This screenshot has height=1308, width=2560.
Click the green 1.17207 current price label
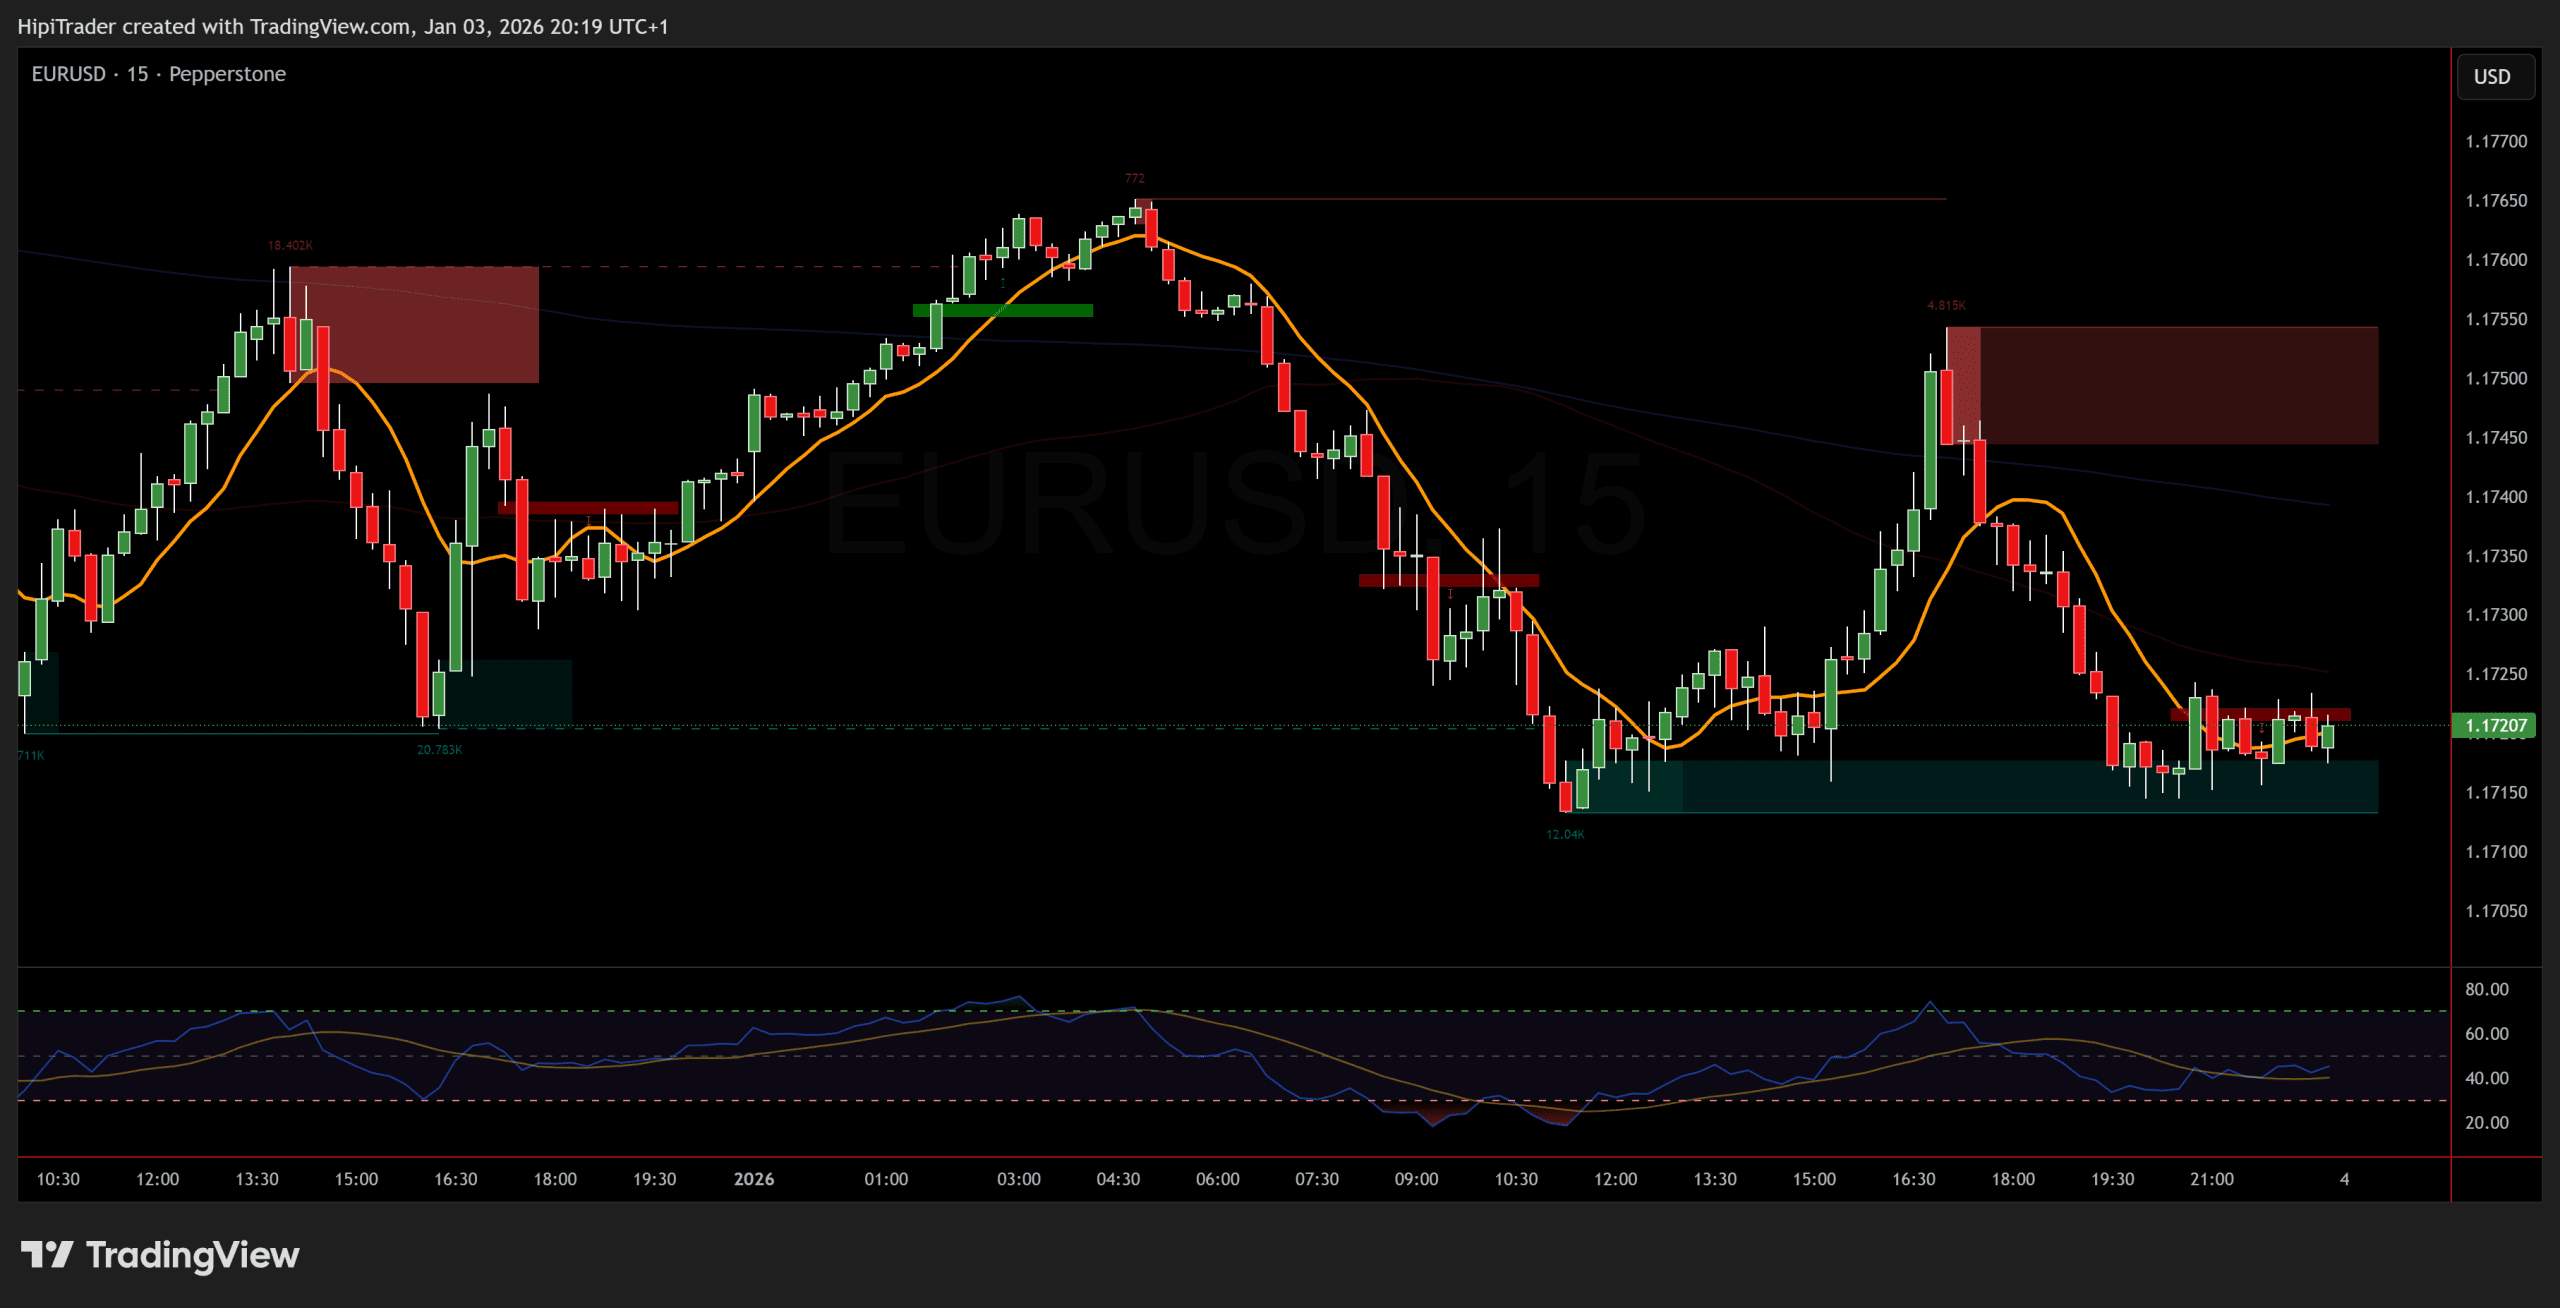point(2494,725)
